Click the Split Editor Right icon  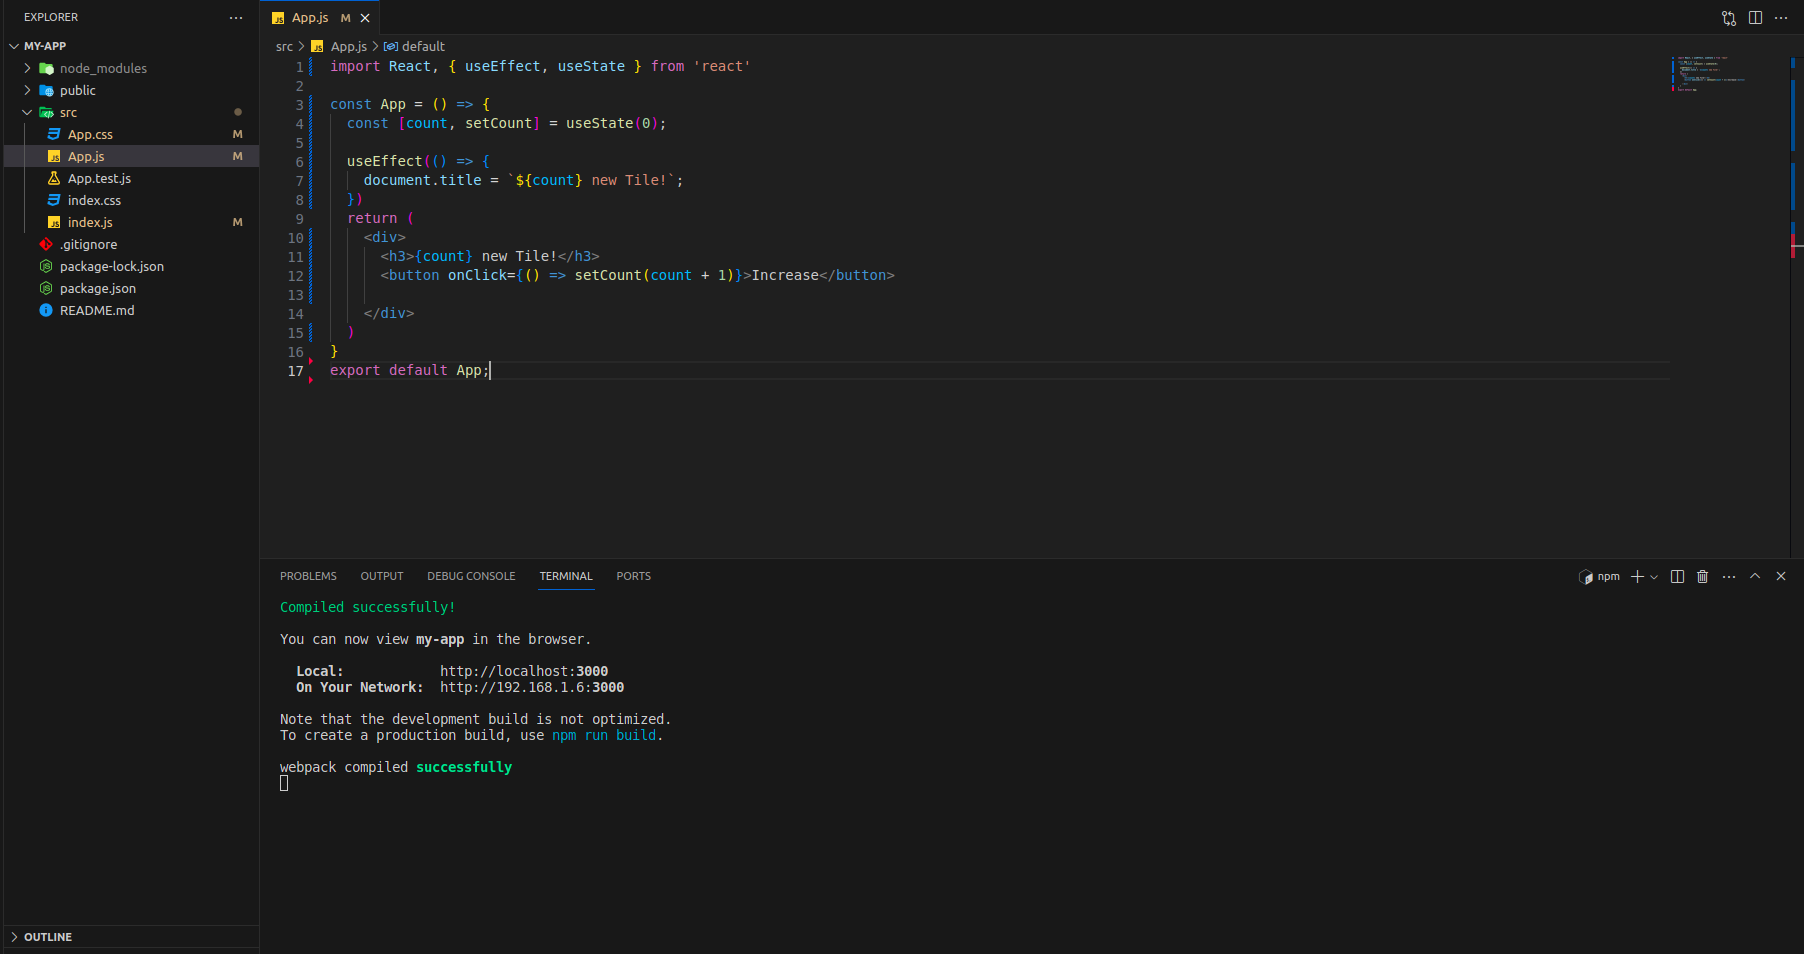(x=1755, y=18)
